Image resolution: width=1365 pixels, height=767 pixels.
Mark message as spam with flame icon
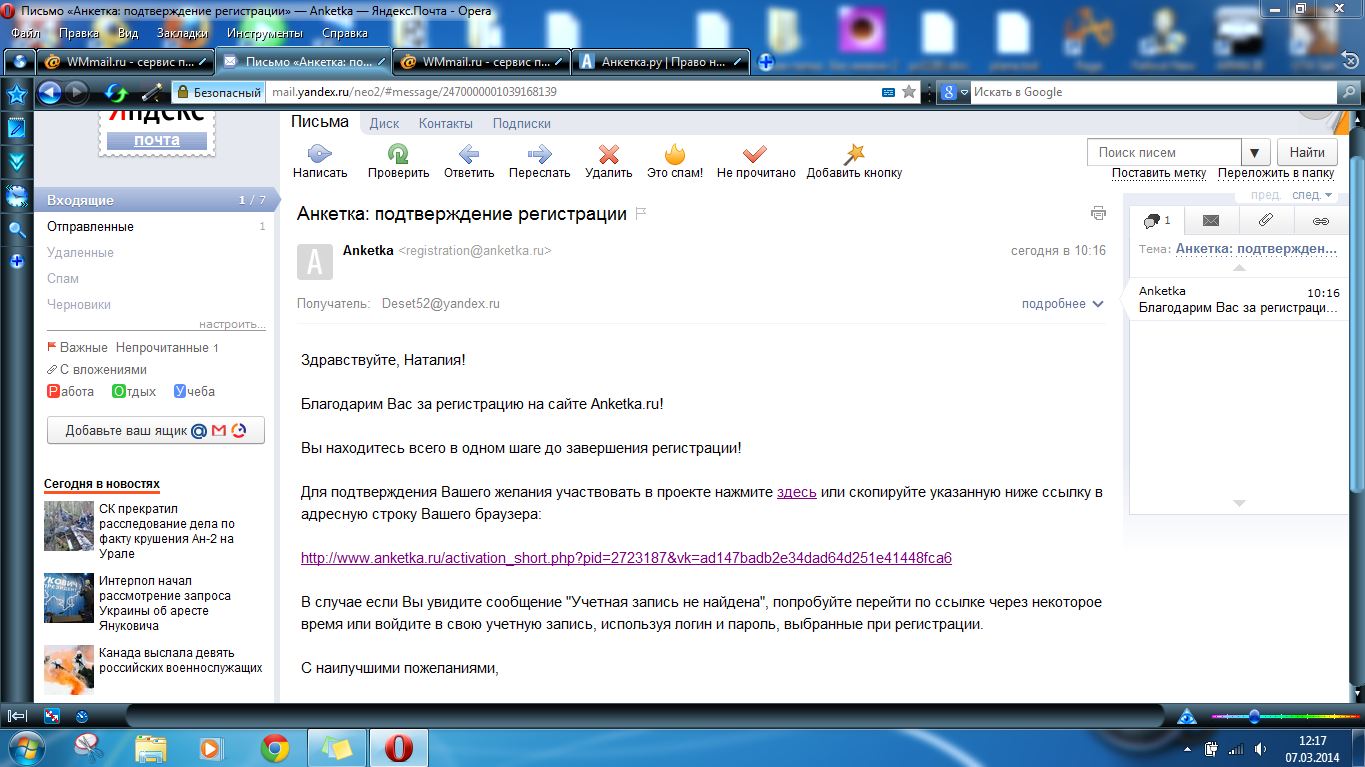(675, 154)
